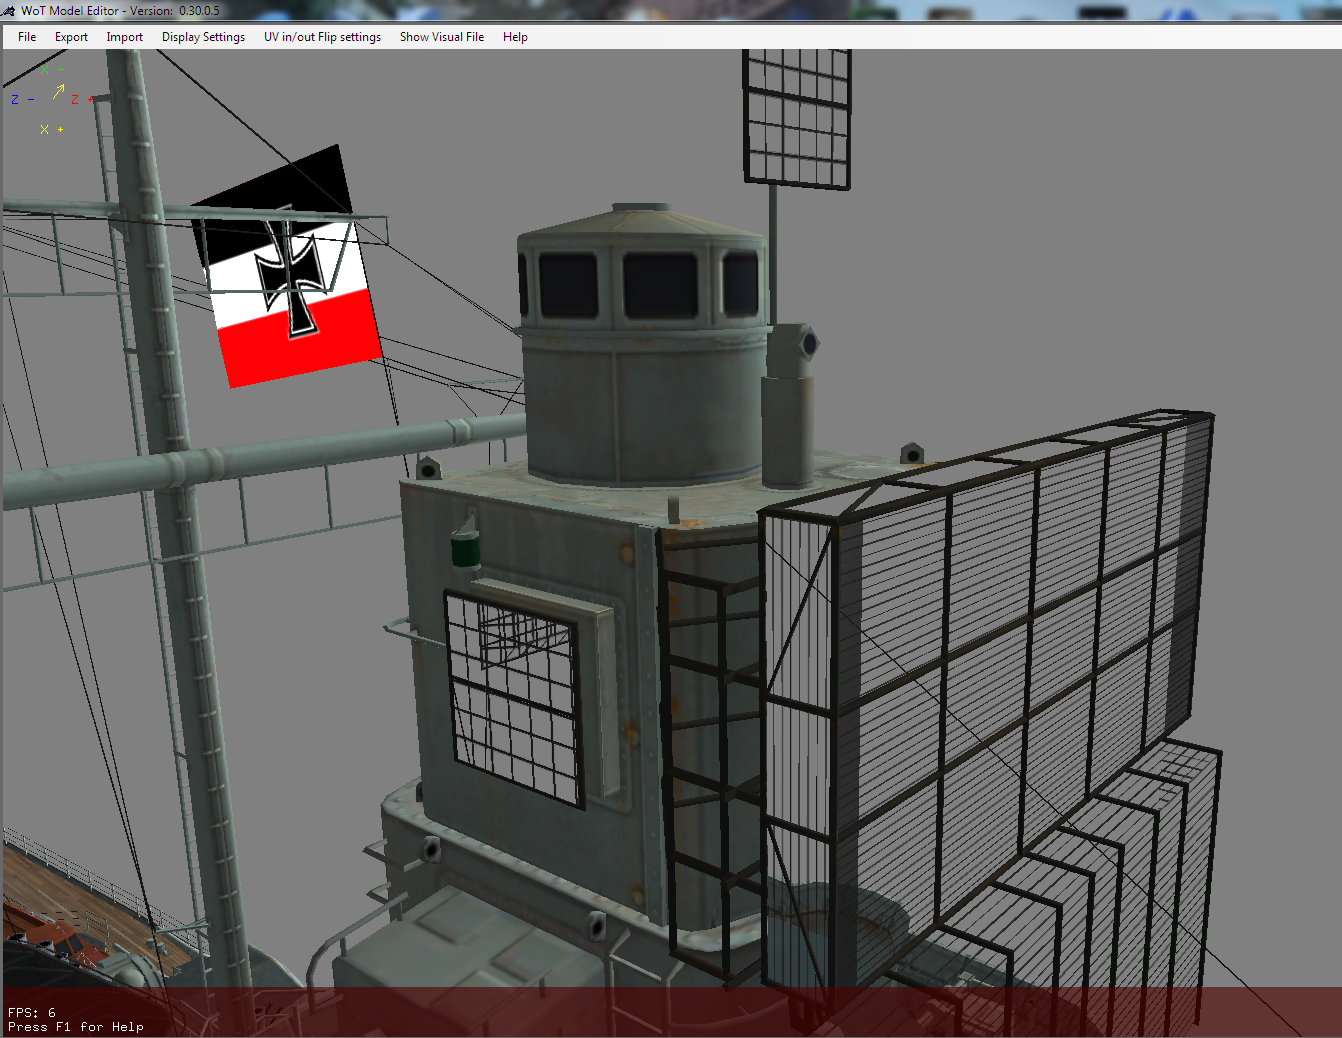
Task: Click the green navigation lantern on the tower
Action: pyautogui.click(x=466, y=549)
